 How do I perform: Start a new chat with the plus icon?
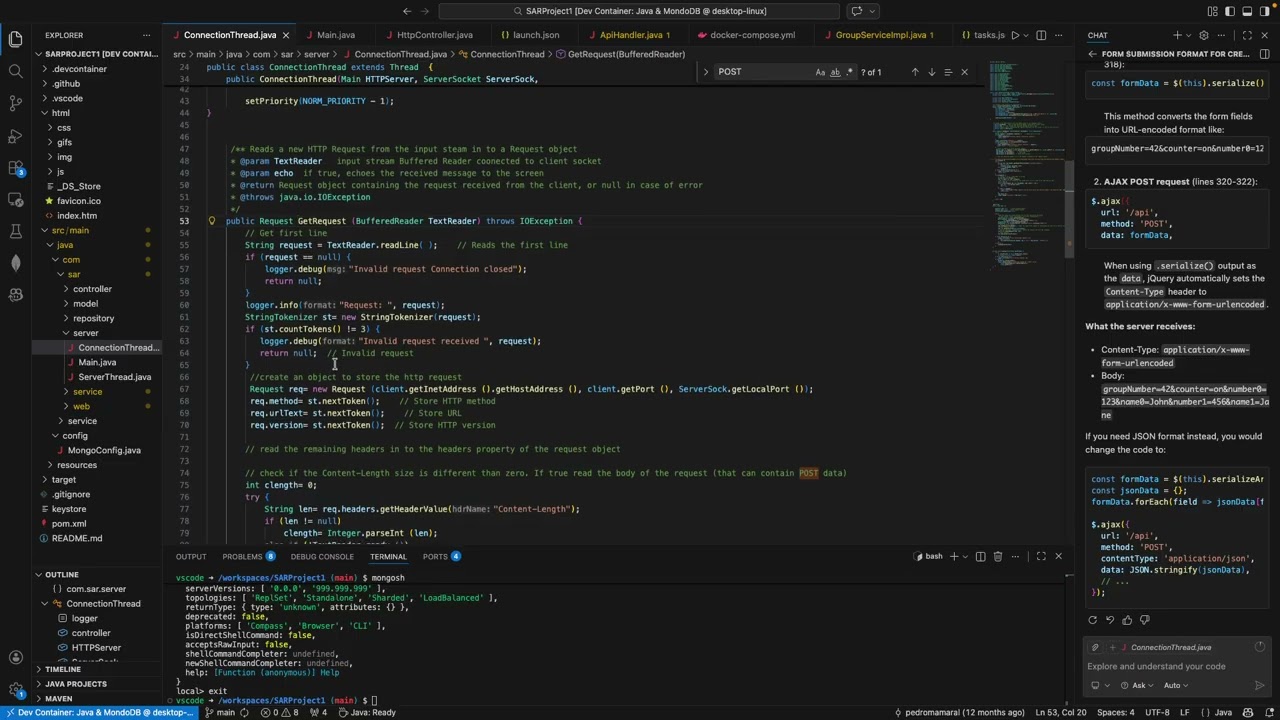point(1177,35)
